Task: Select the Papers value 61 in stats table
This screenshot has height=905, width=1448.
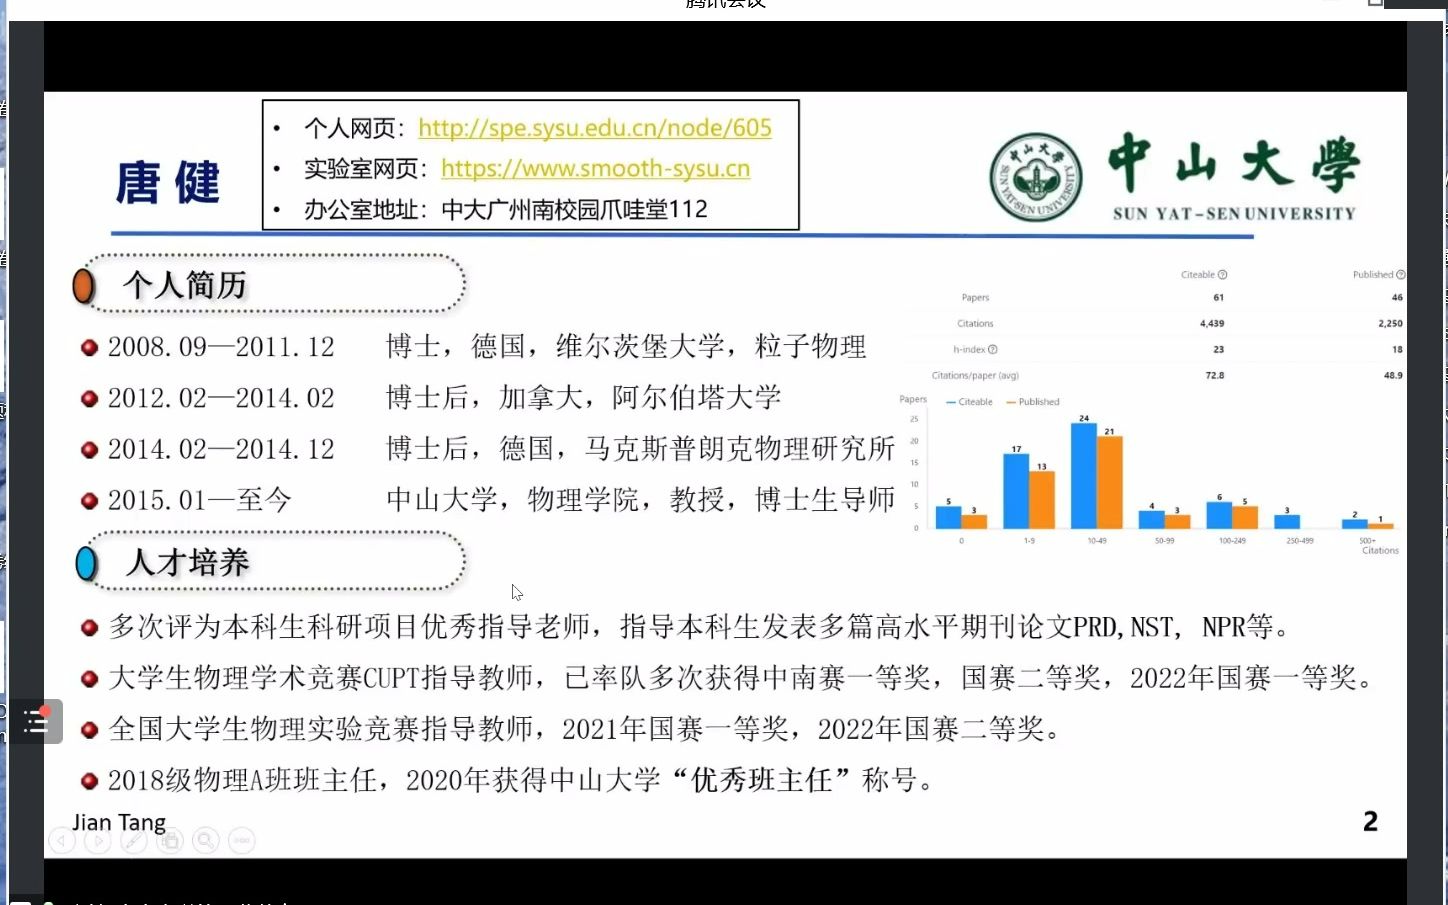Action: (1218, 298)
